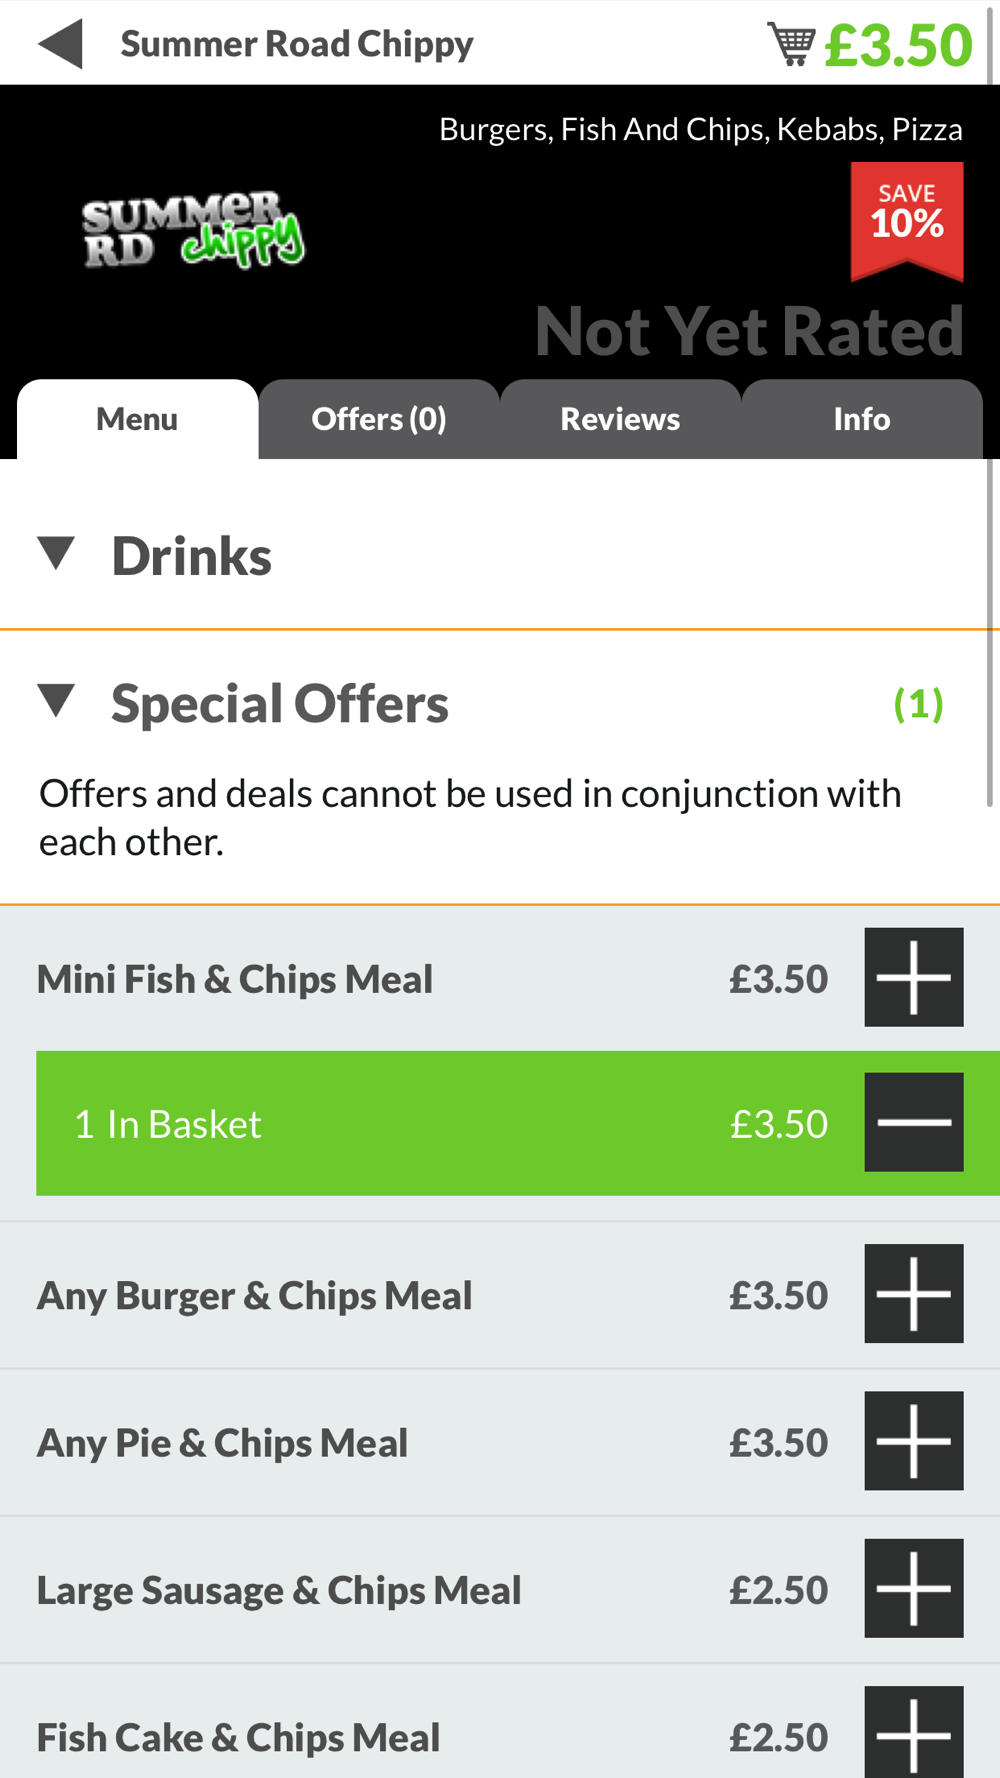This screenshot has width=1000, height=1778.
Task: Click the Summer Rd Chippy logo
Action: coord(193,230)
